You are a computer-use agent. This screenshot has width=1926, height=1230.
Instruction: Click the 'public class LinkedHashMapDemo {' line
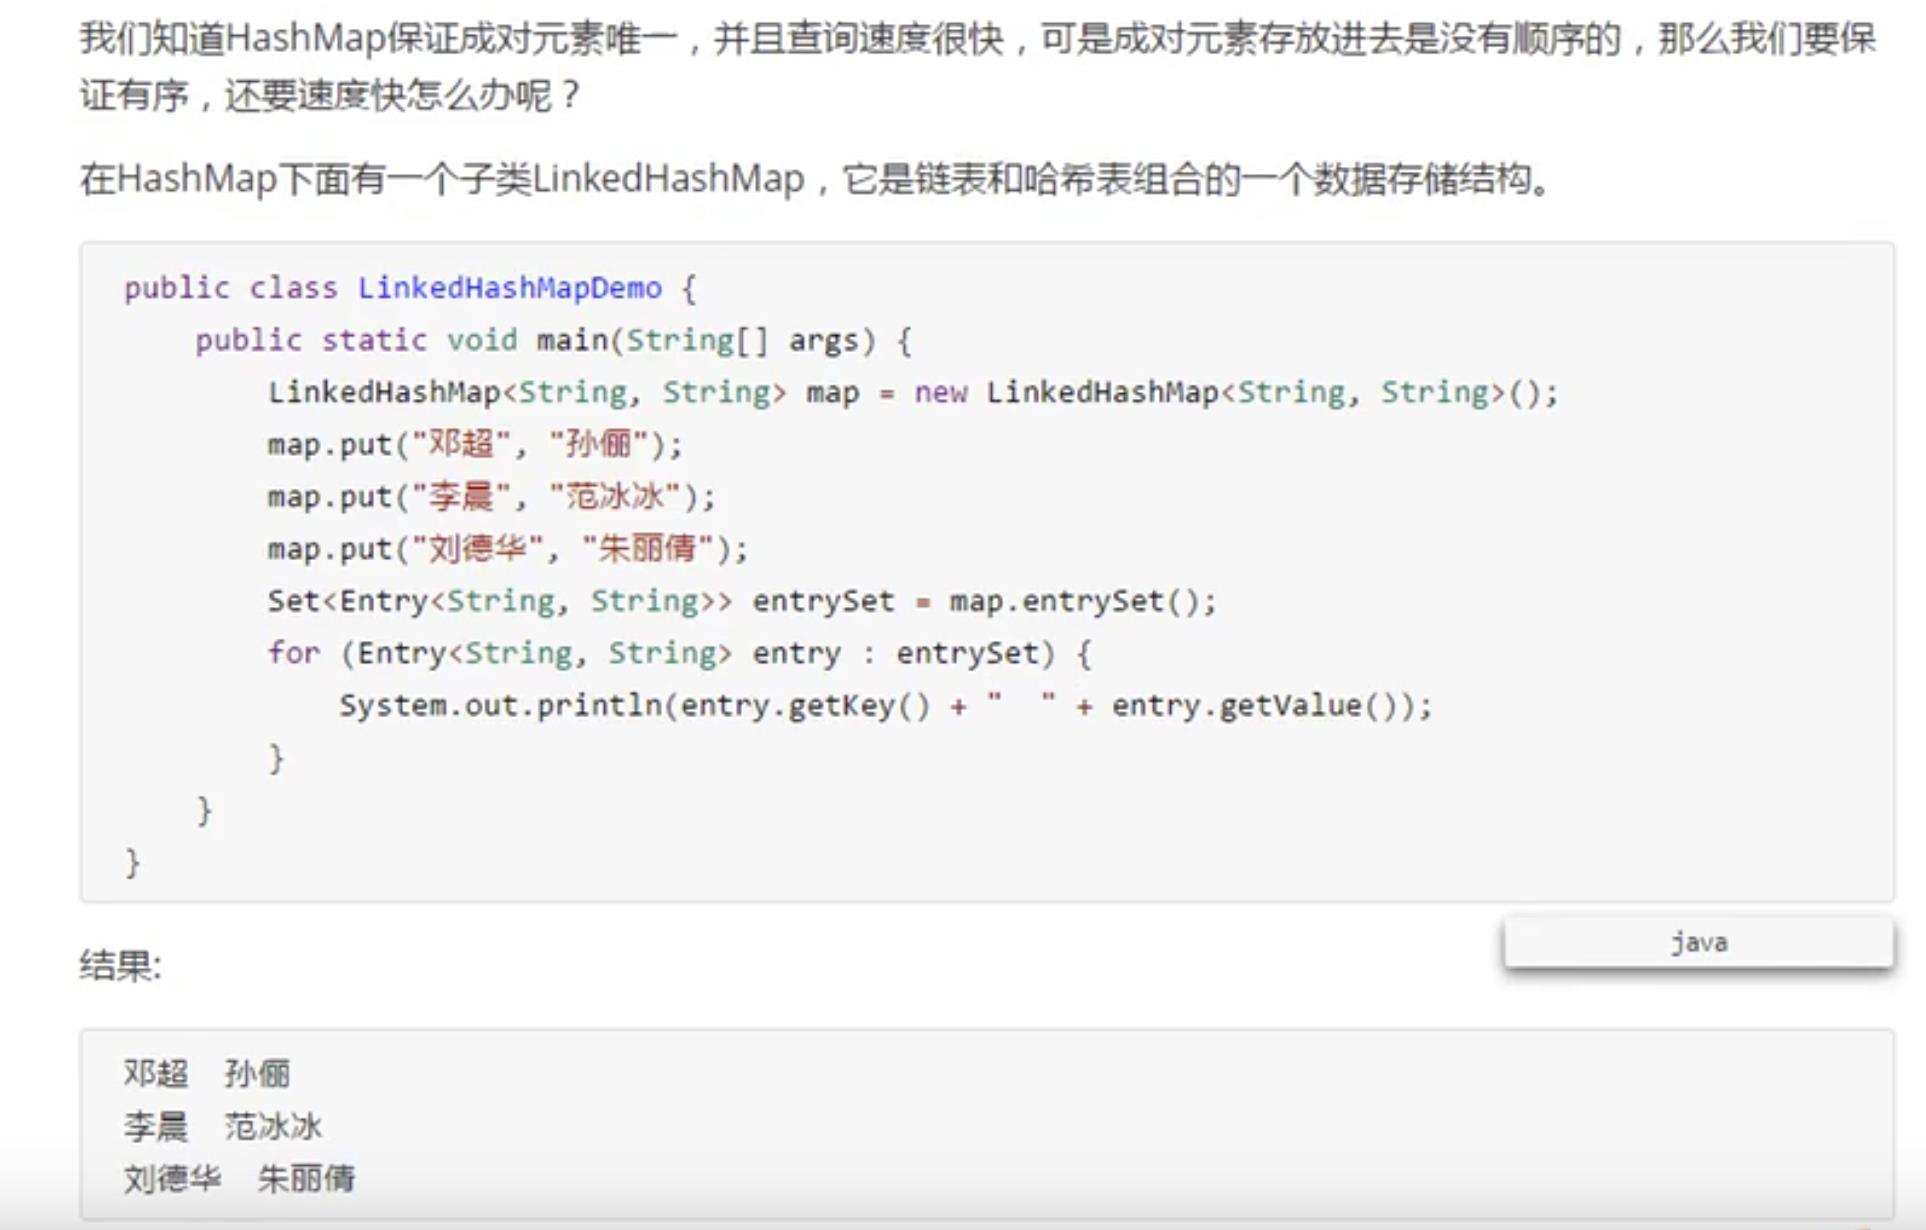click(410, 288)
